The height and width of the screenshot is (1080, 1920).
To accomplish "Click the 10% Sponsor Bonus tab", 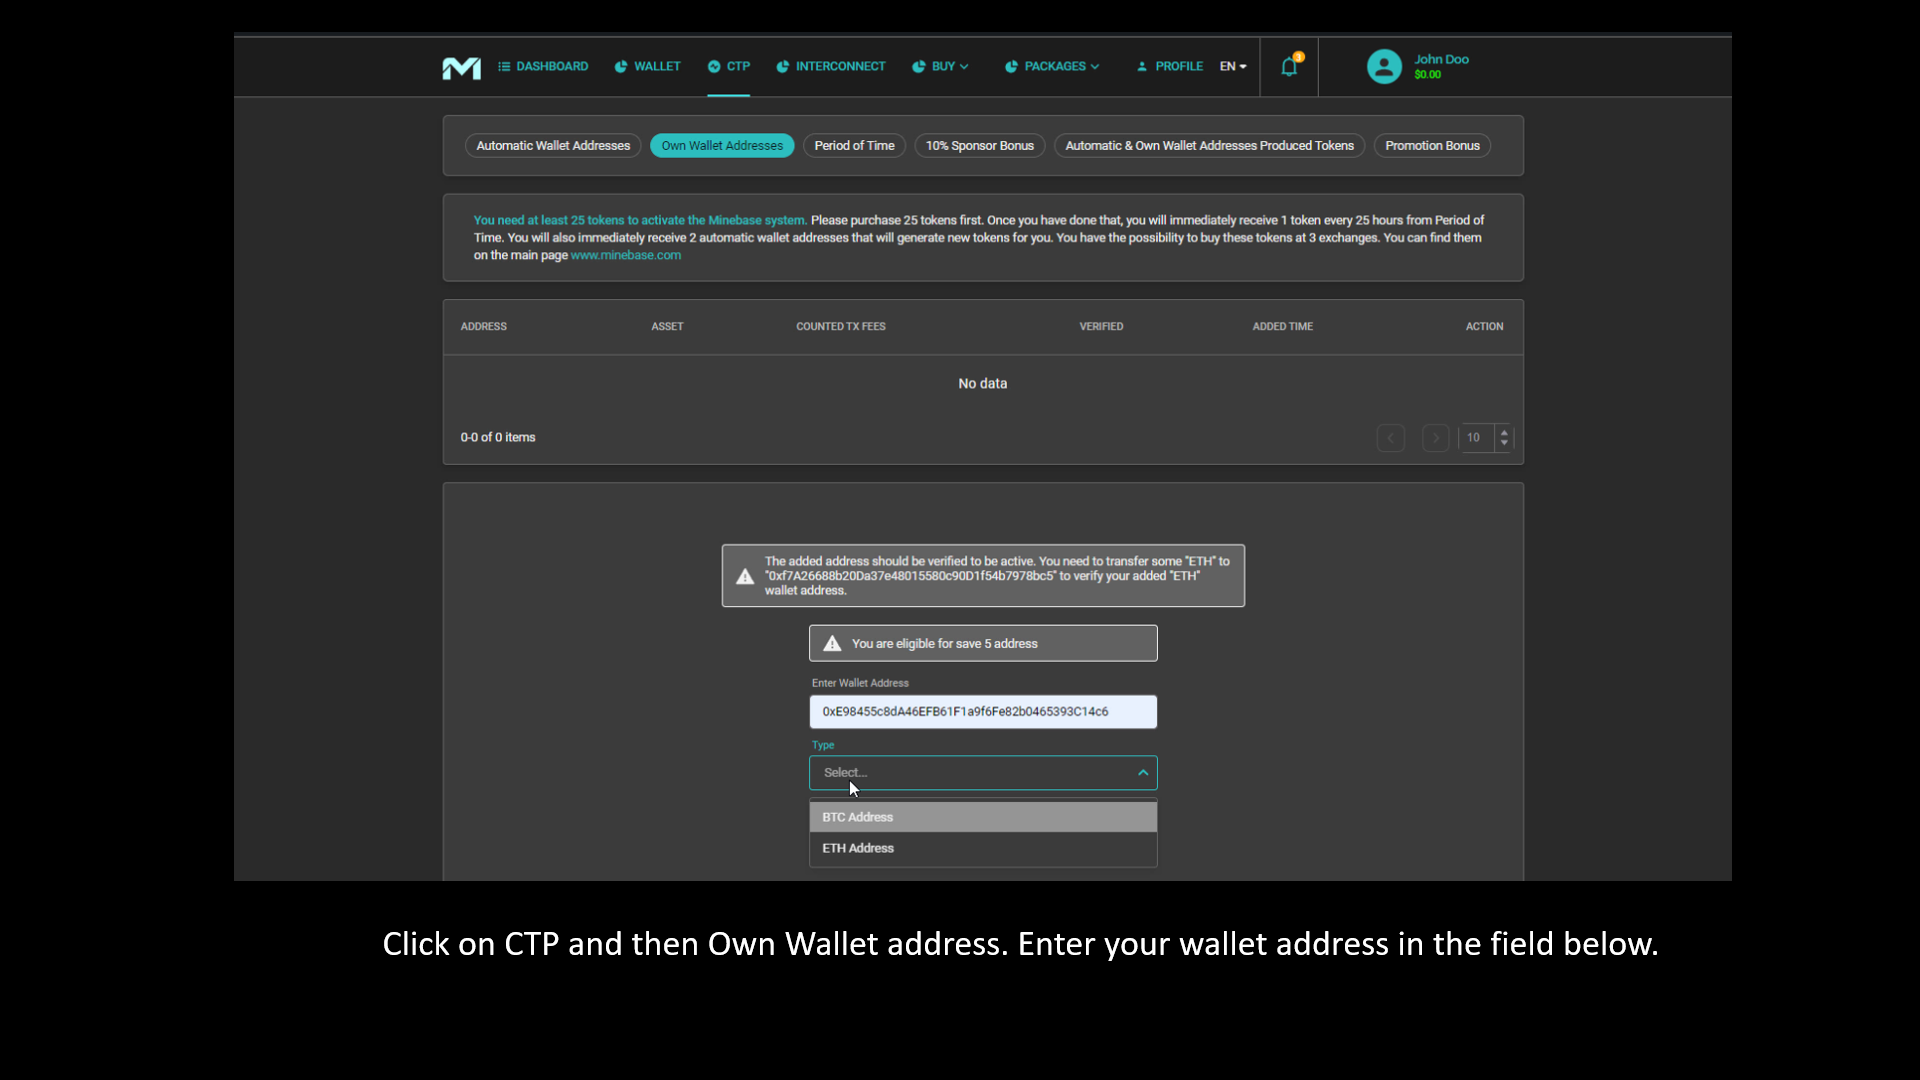I will click(x=980, y=145).
